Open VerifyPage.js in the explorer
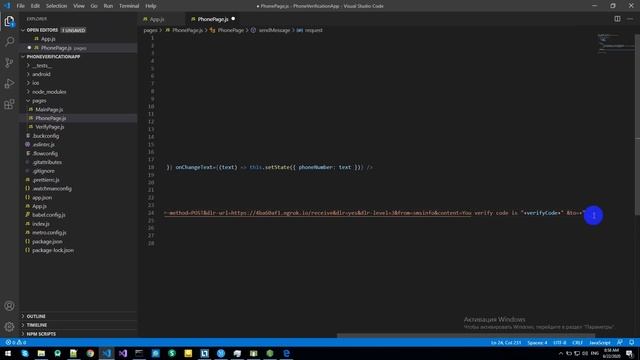Image resolution: width=640 pixels, height=360 pixels. pyautogui.click(x=50, y=127)
